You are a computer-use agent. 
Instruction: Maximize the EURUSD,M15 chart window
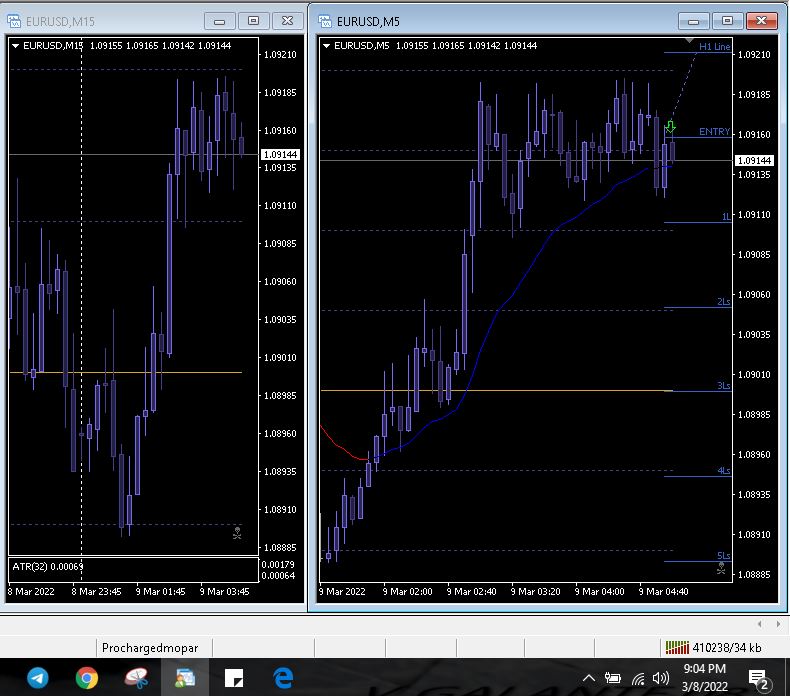(254, 20)
